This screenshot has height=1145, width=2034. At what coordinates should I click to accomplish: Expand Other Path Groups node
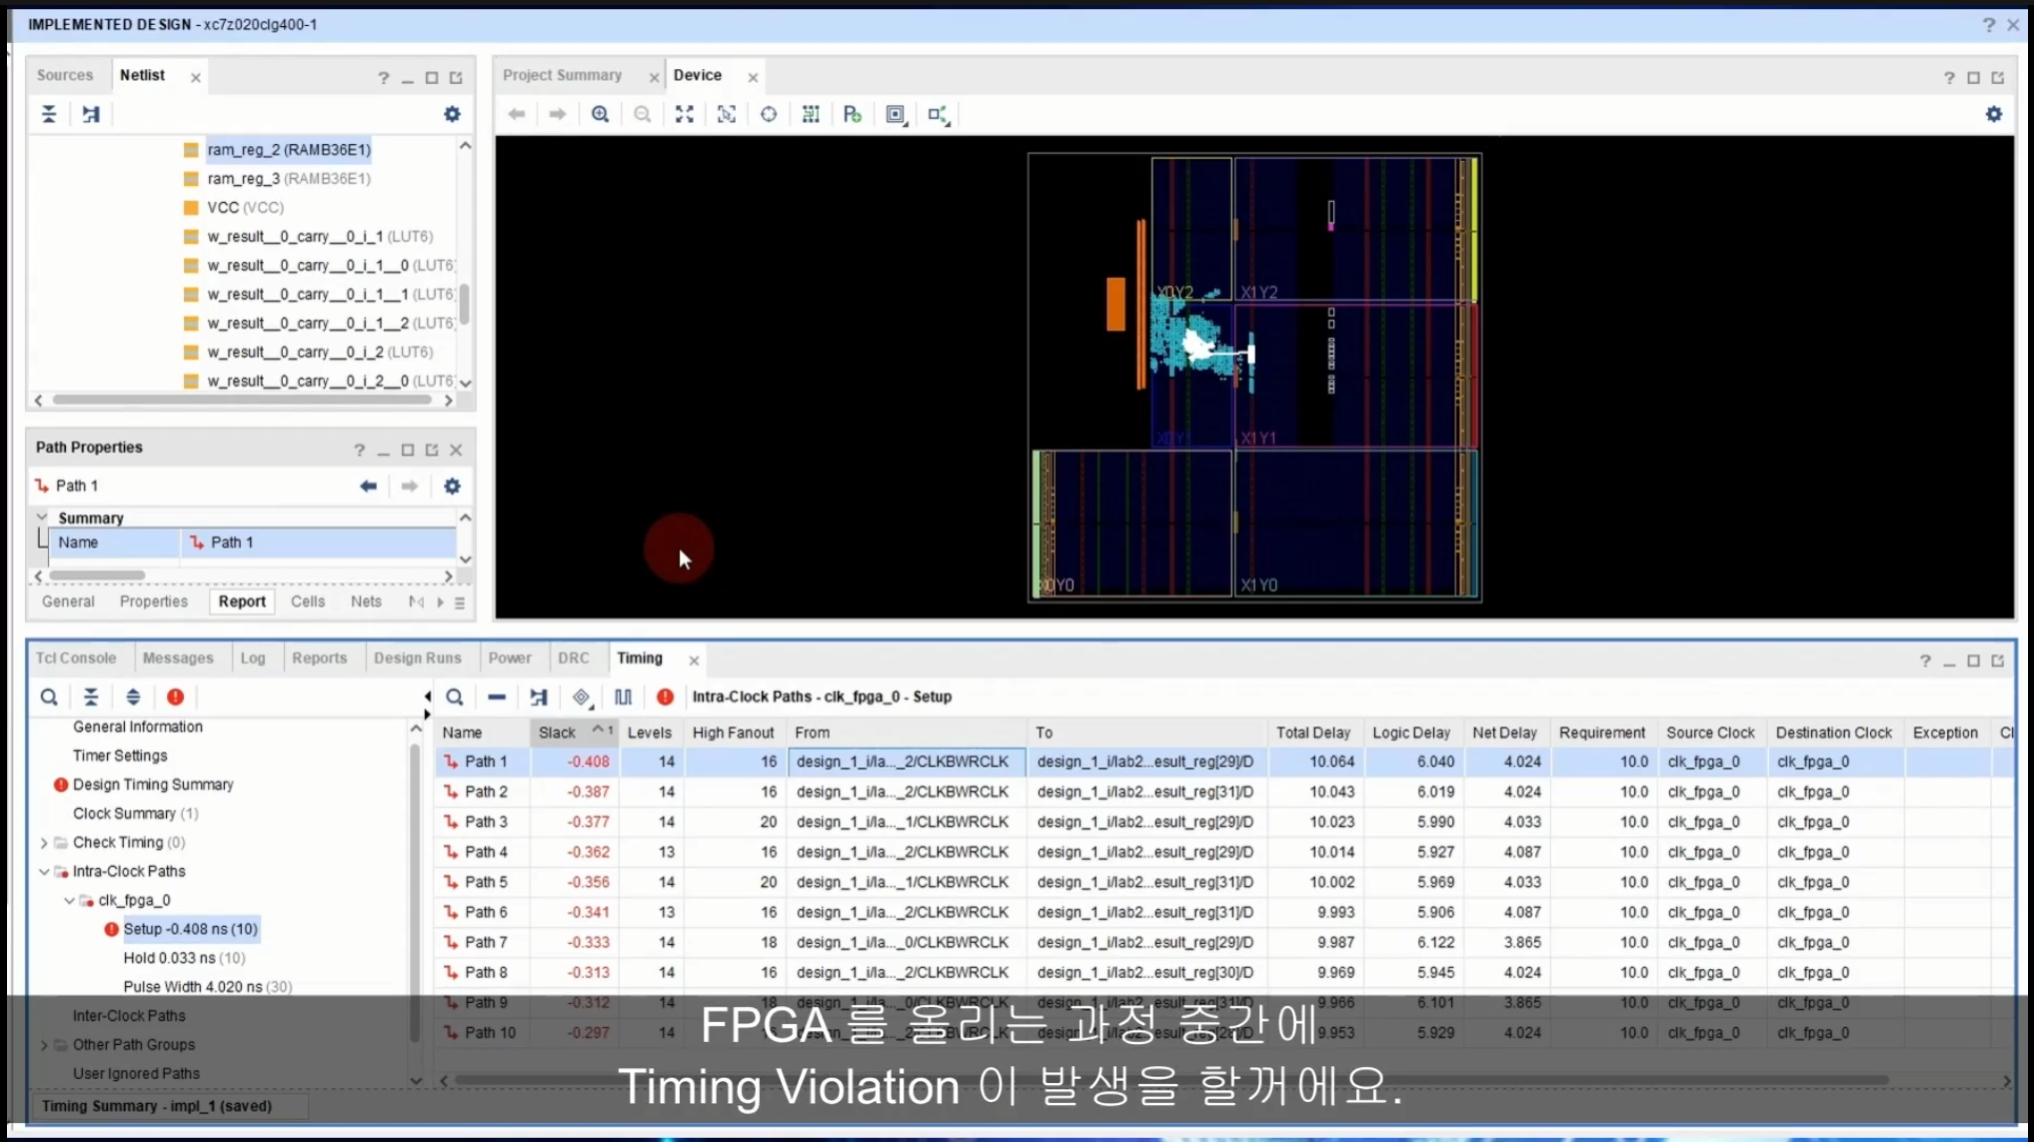click(x=44, y=1045)
